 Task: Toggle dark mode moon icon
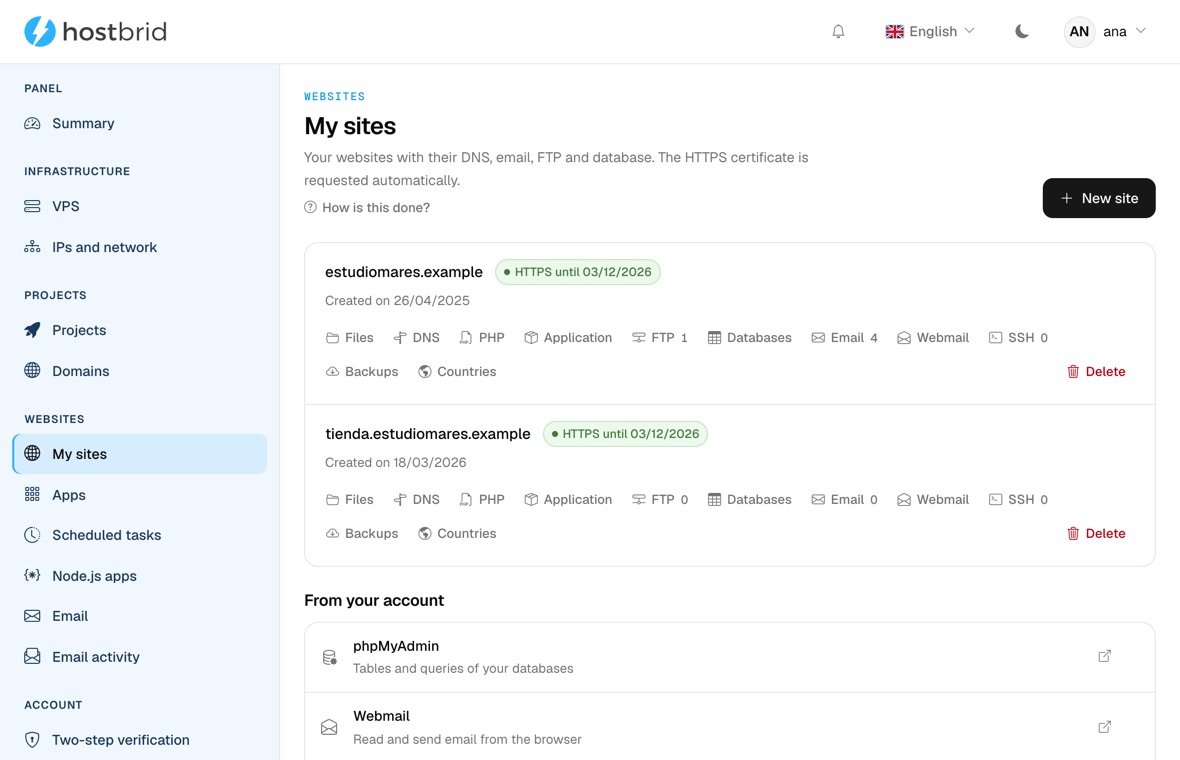tap(1021, 32)
